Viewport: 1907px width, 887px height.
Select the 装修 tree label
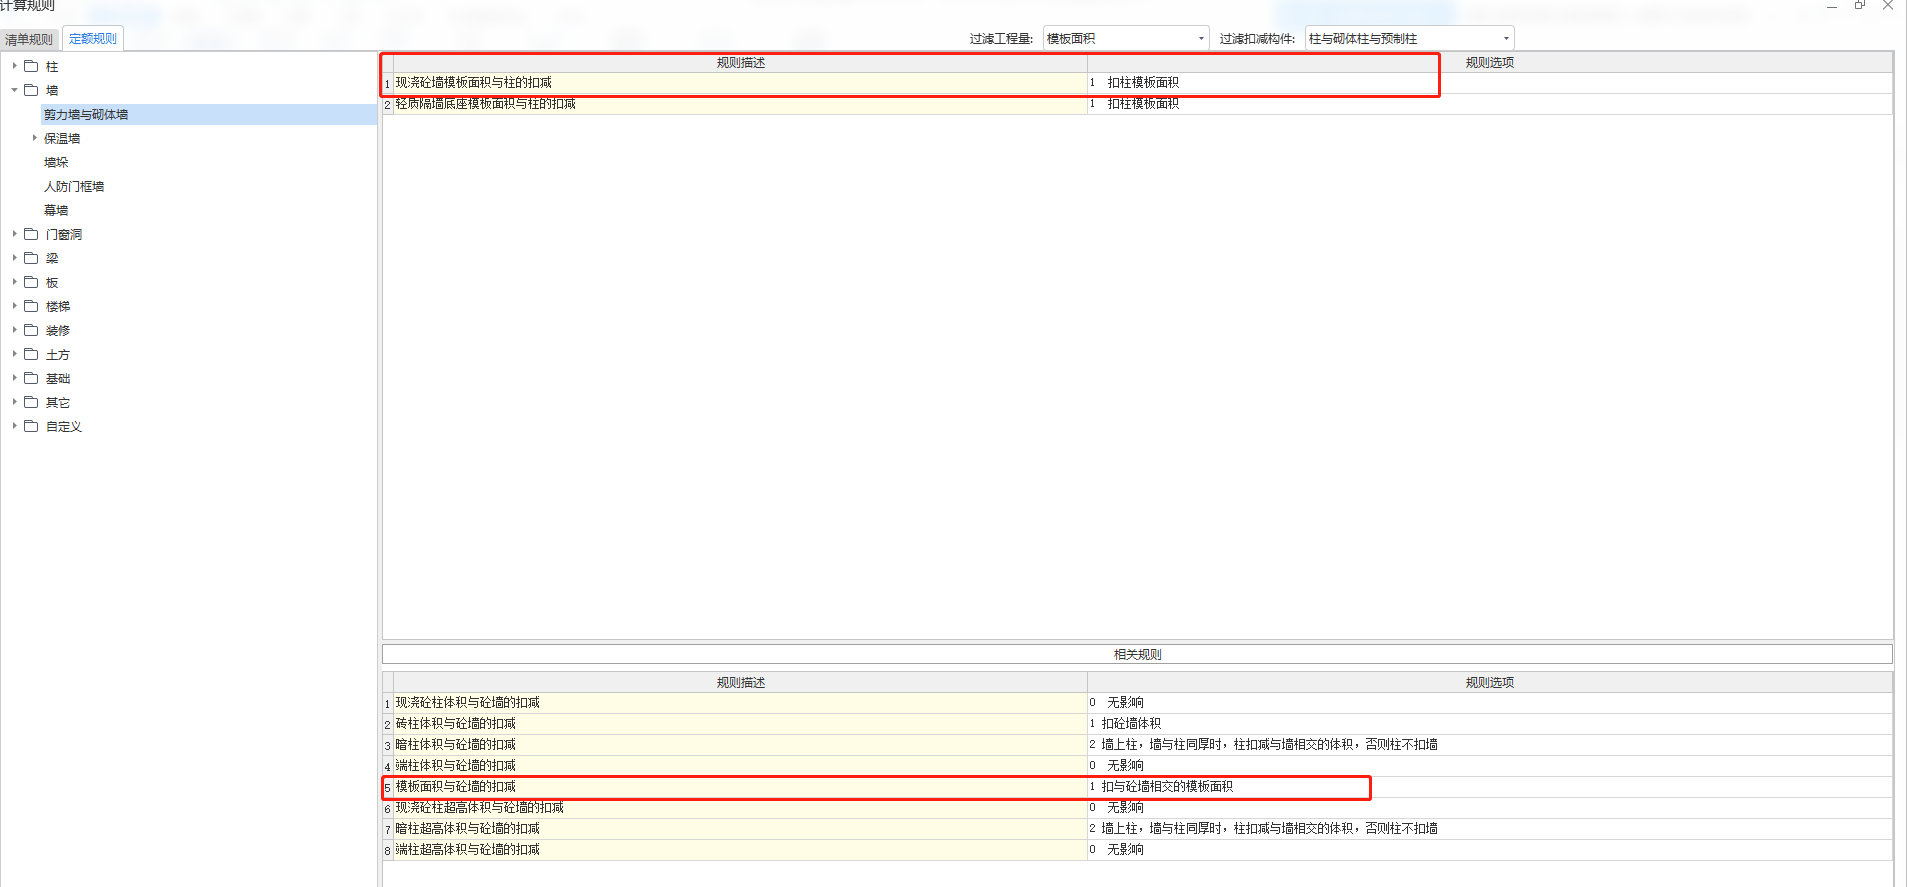[58, 331]
